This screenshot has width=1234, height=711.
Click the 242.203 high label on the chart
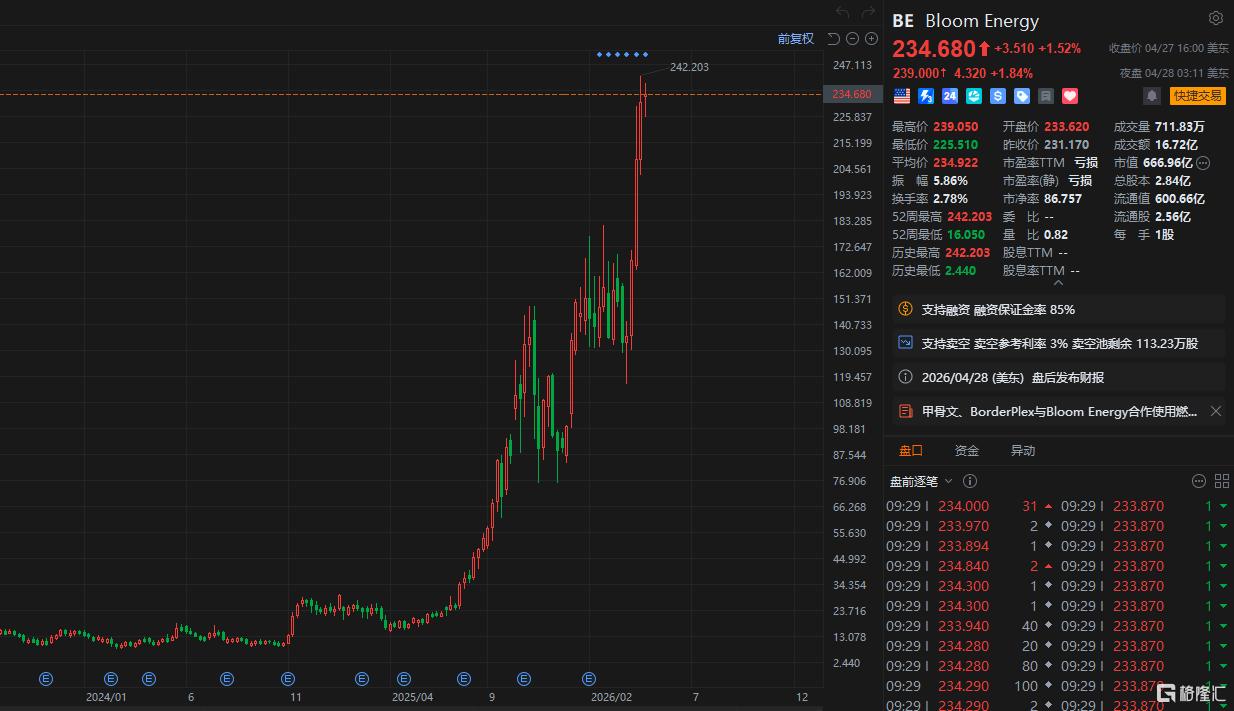pyautogui.click(x=689, y=67)
